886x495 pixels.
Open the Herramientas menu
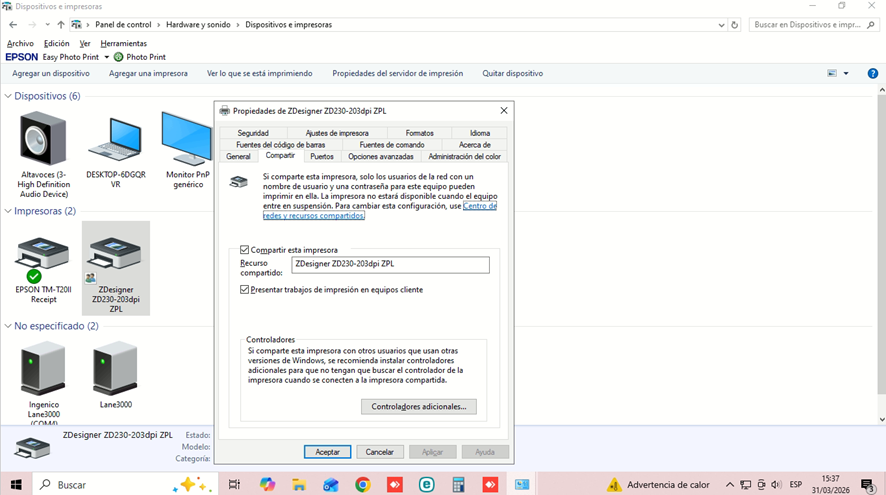123,44
